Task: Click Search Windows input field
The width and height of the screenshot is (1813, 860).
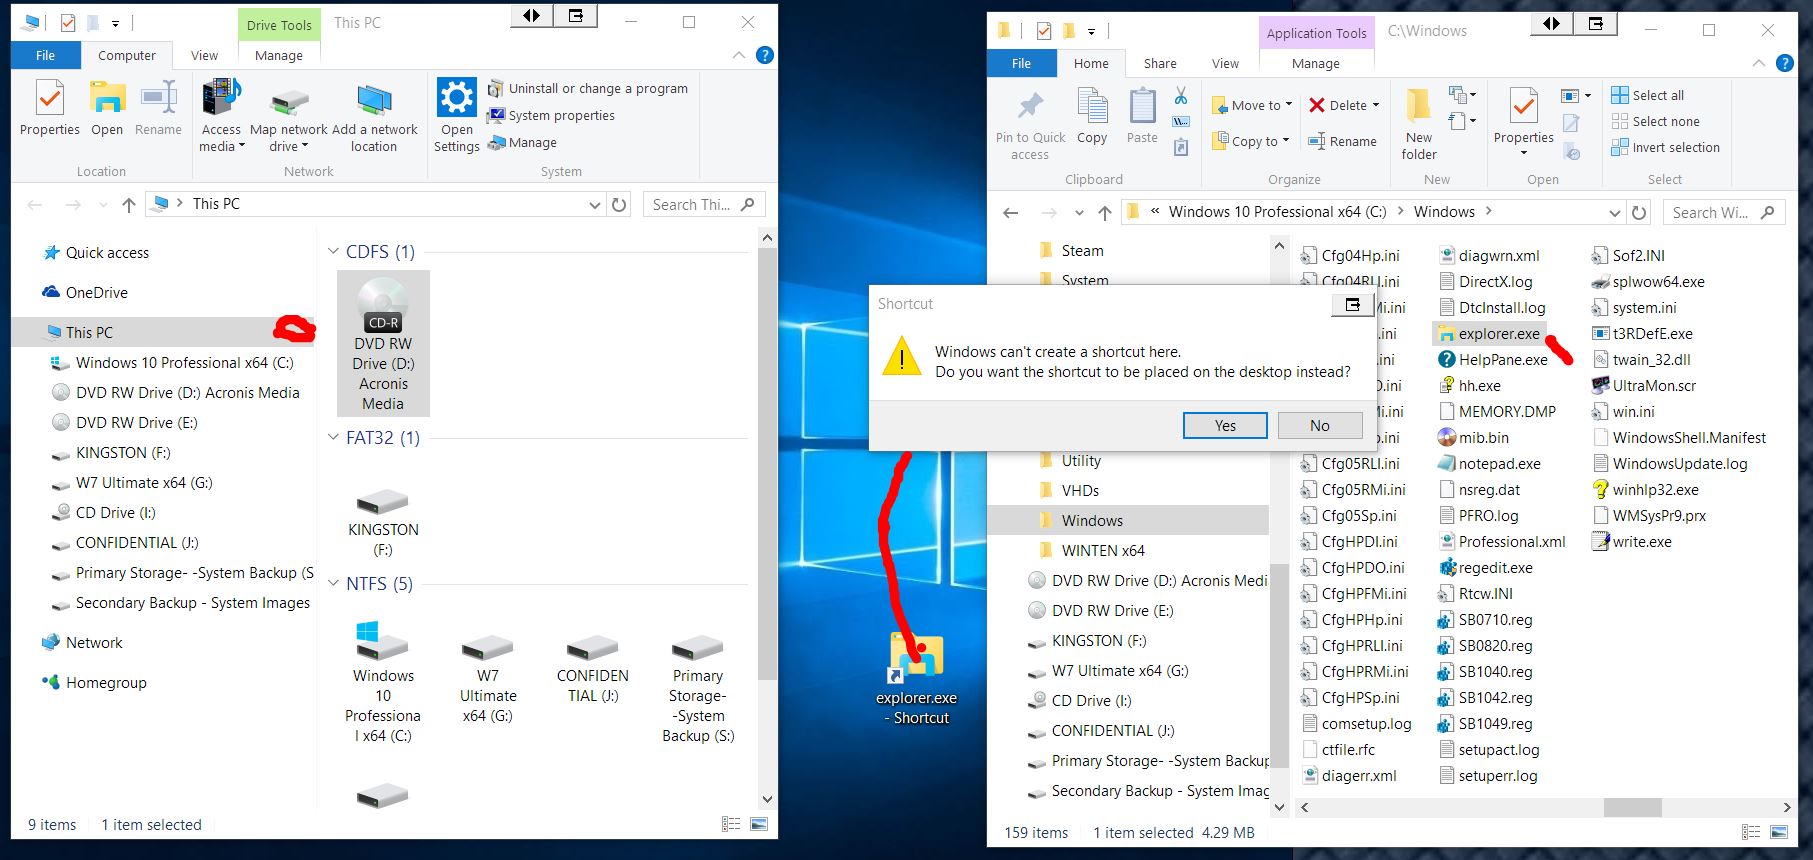Action: click(x=1724, y=212)
